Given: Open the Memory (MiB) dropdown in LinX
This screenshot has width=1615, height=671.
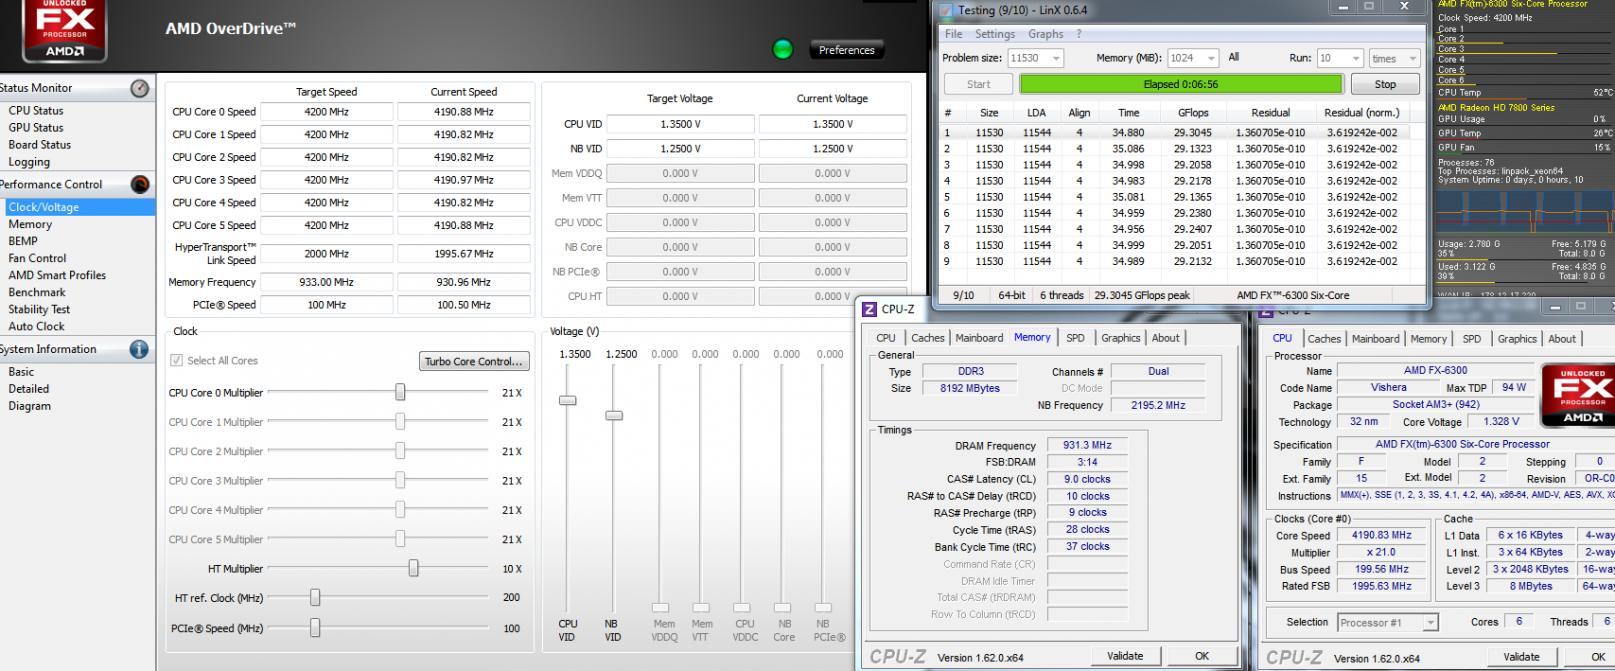Looking at the screenshot, I should click(1210, 58).
